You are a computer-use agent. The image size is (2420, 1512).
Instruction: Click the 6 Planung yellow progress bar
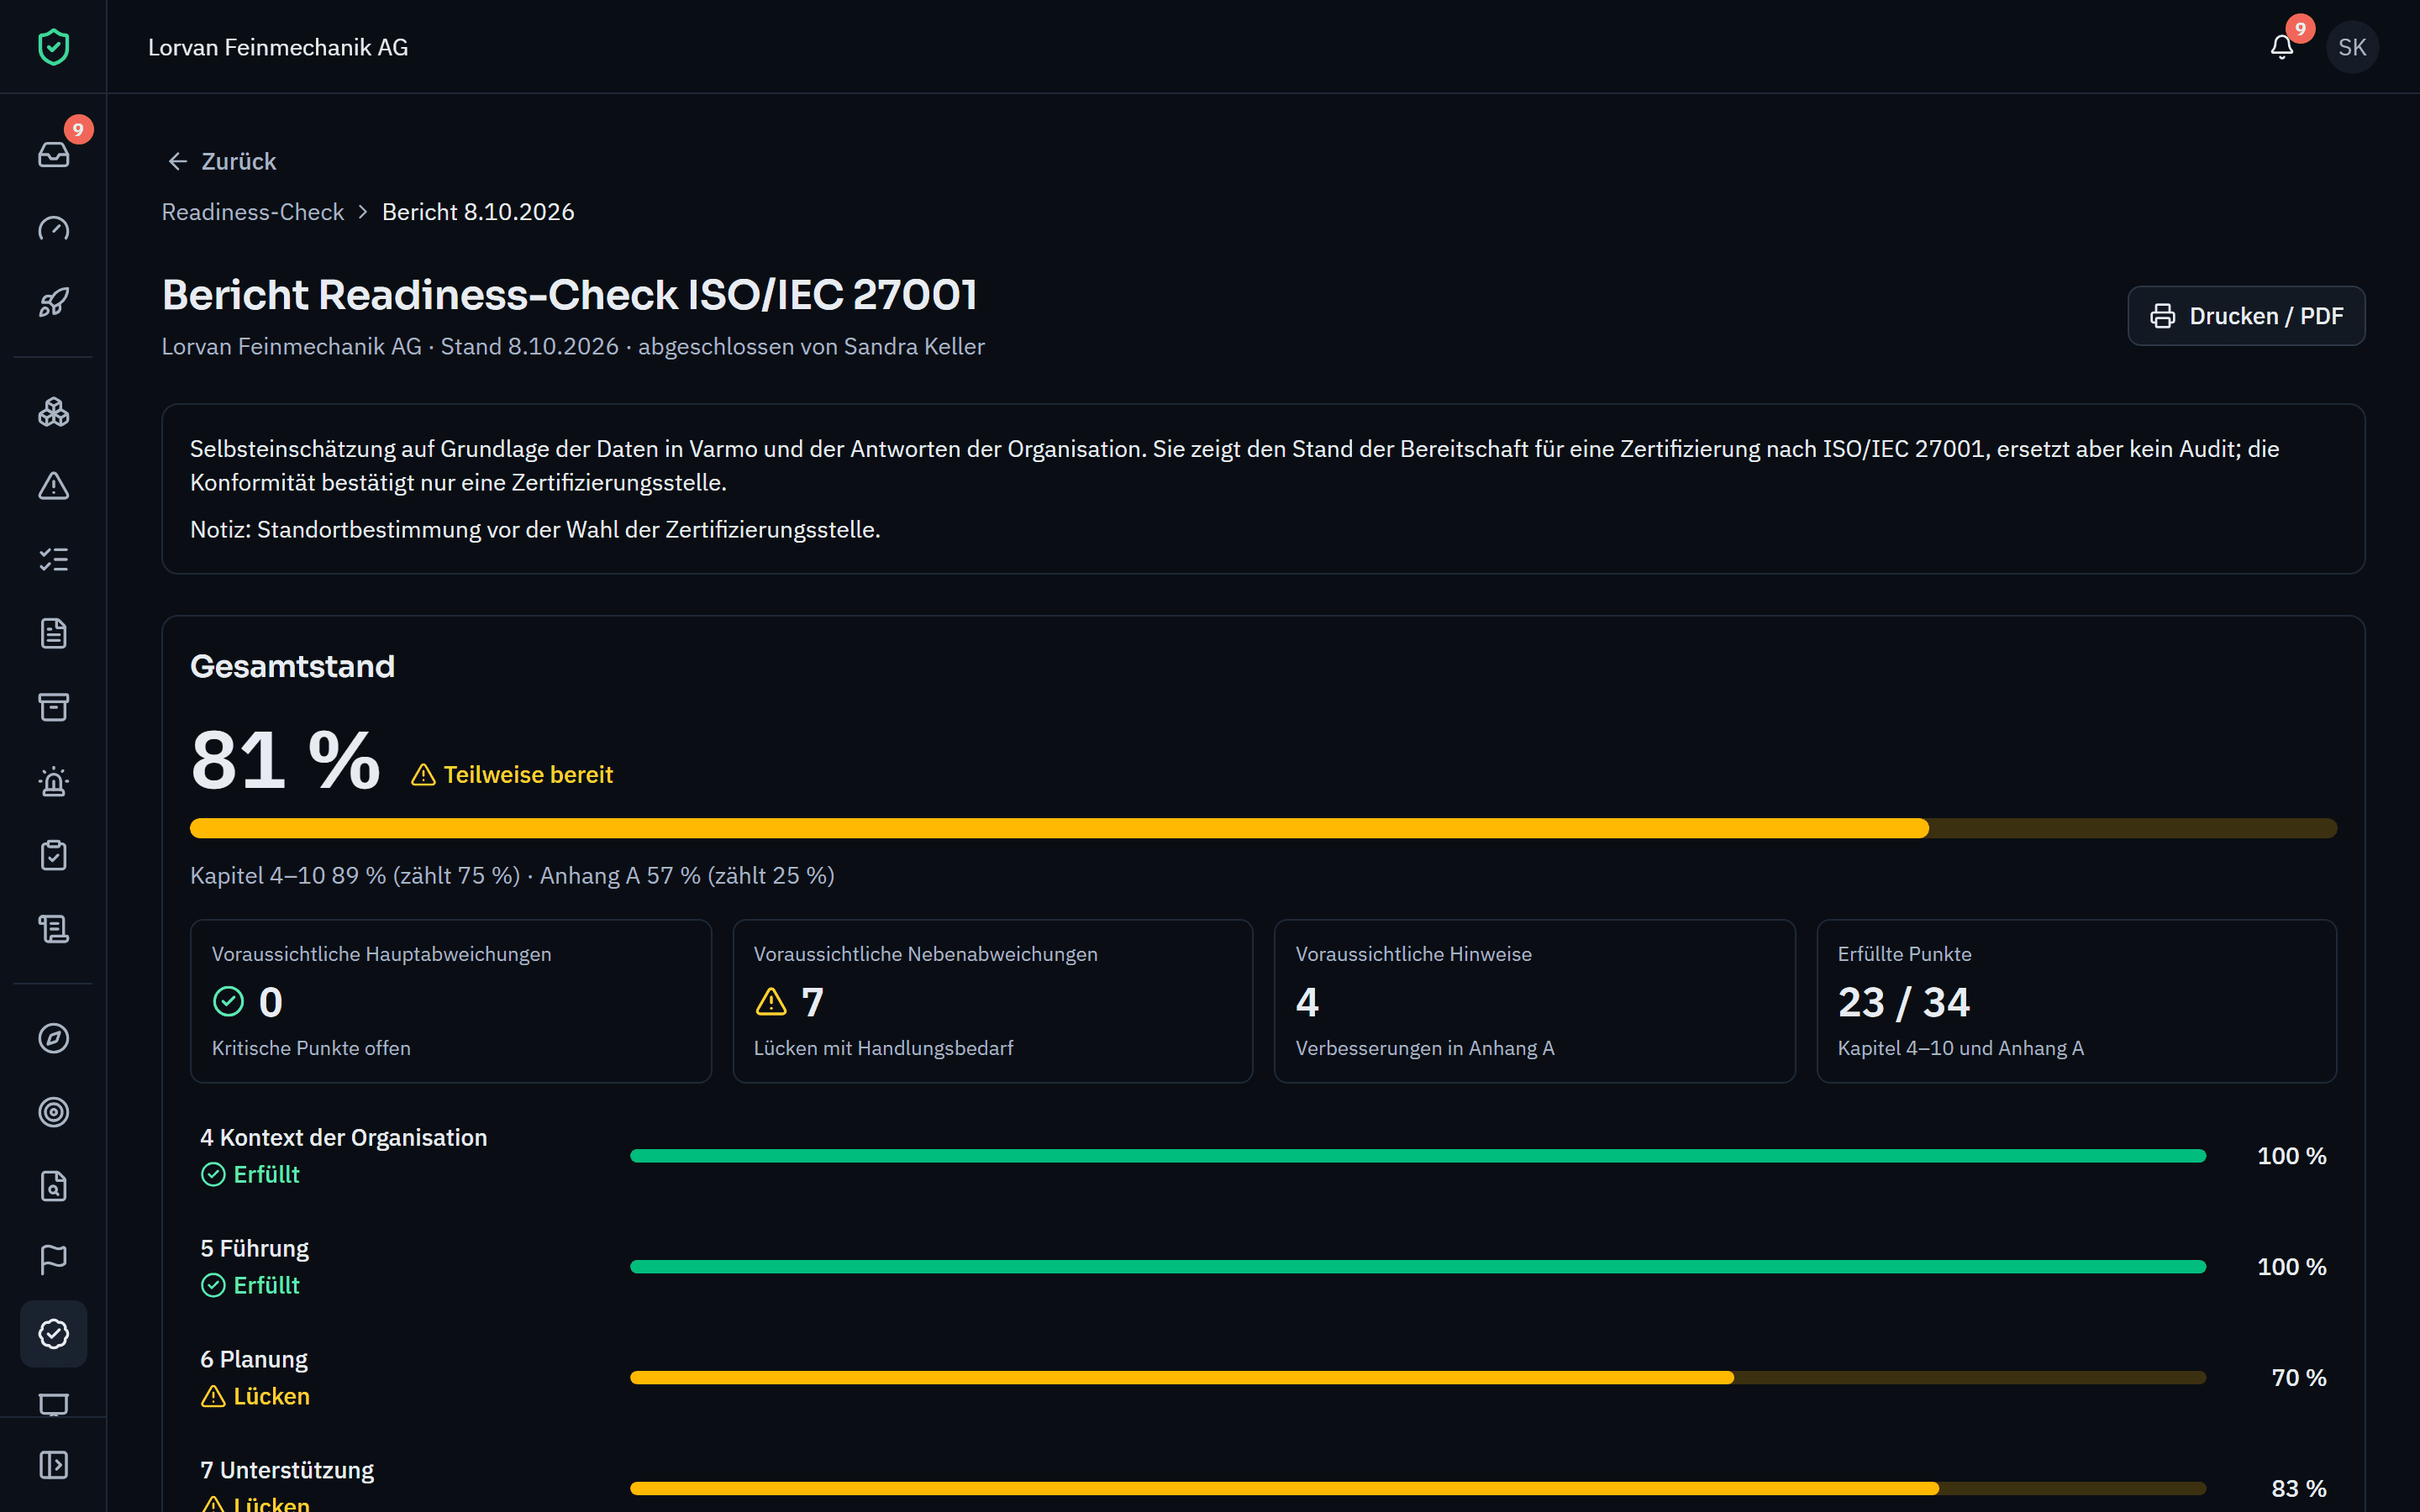1418,1378
